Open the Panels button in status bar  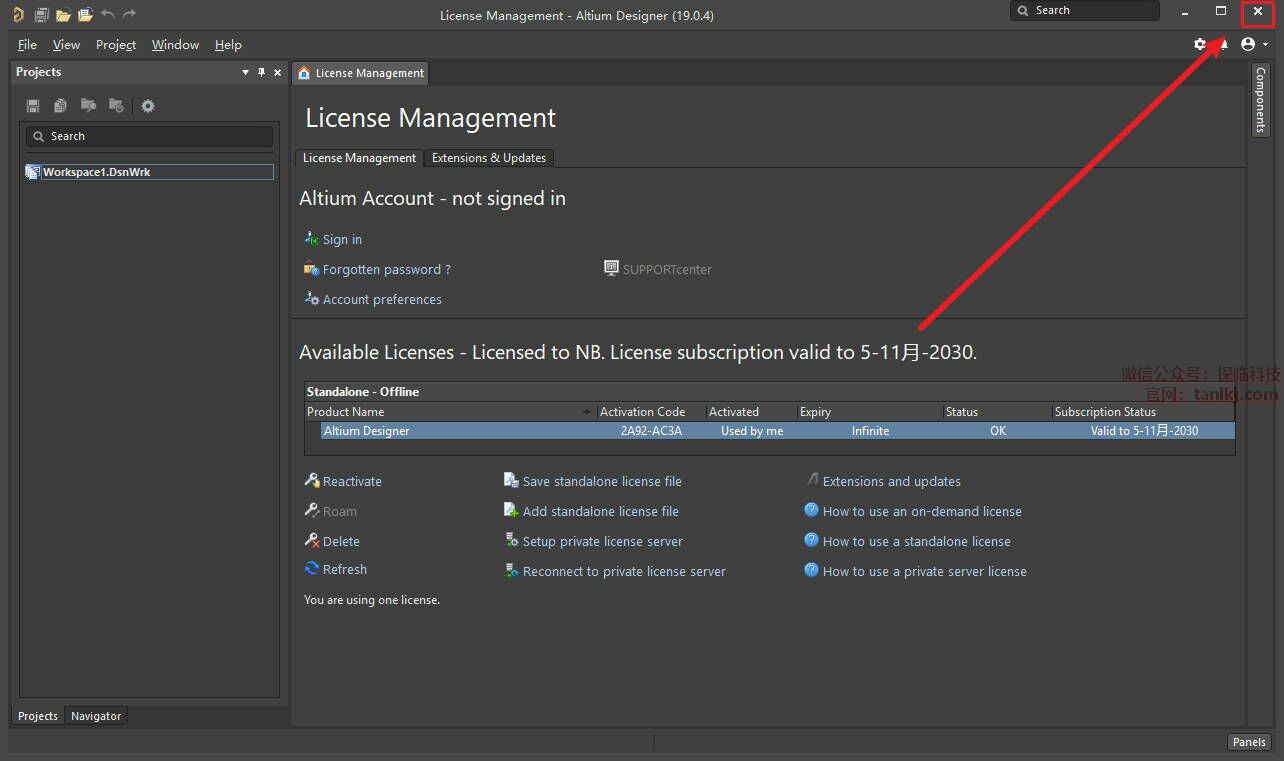(1249, 742)
